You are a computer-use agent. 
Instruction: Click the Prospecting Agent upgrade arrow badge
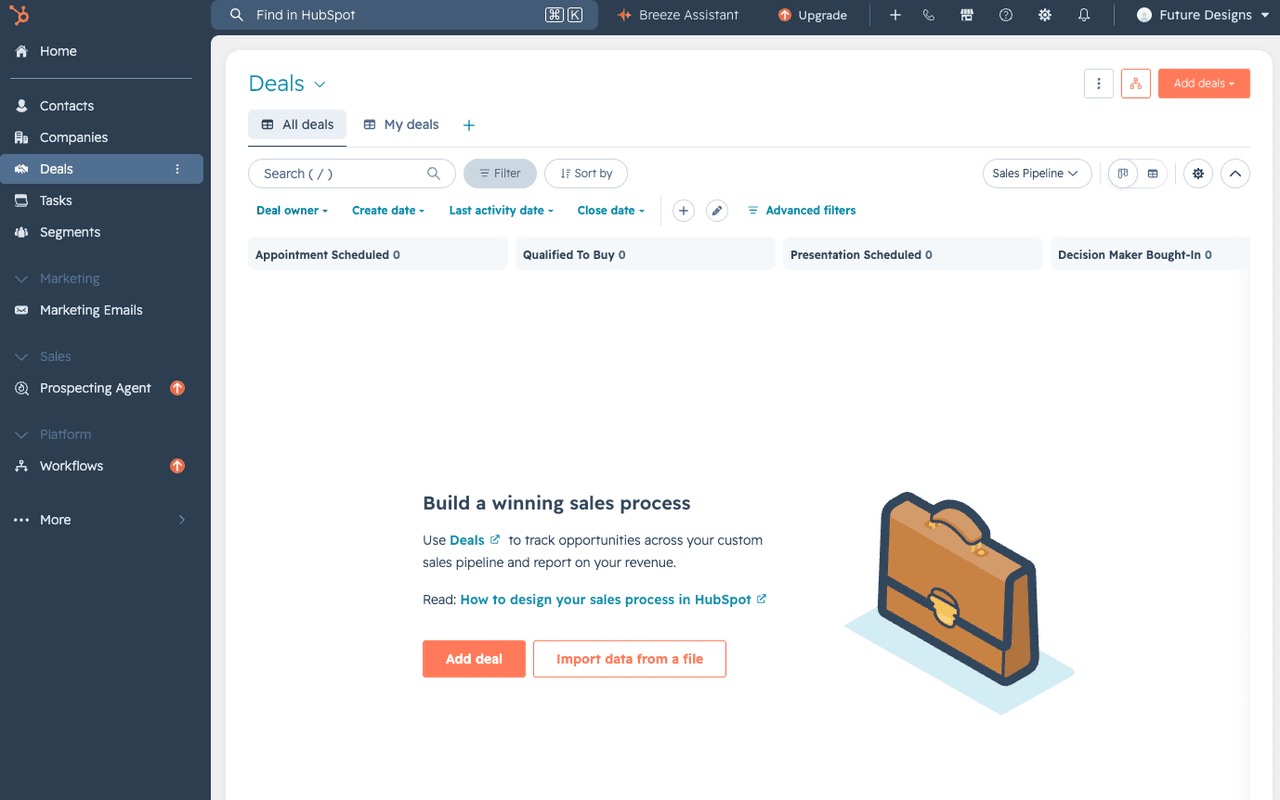coord(177,388)
